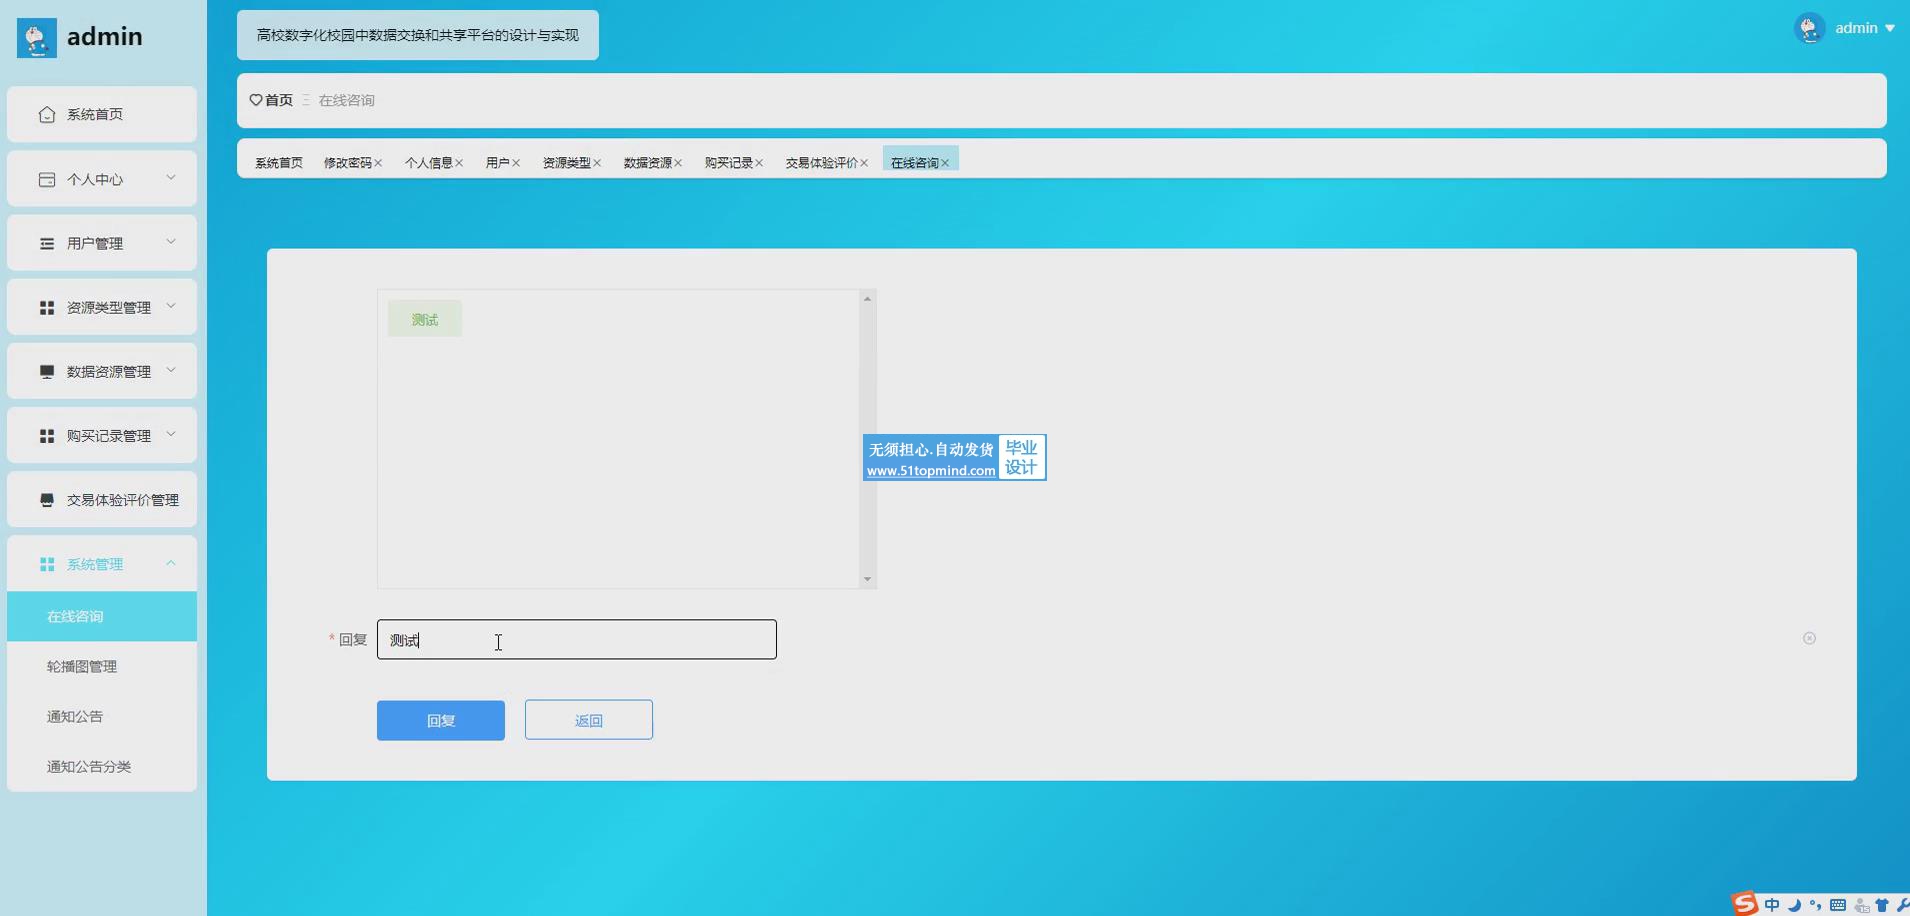Close the 修改密码 tab

point(378,163)
